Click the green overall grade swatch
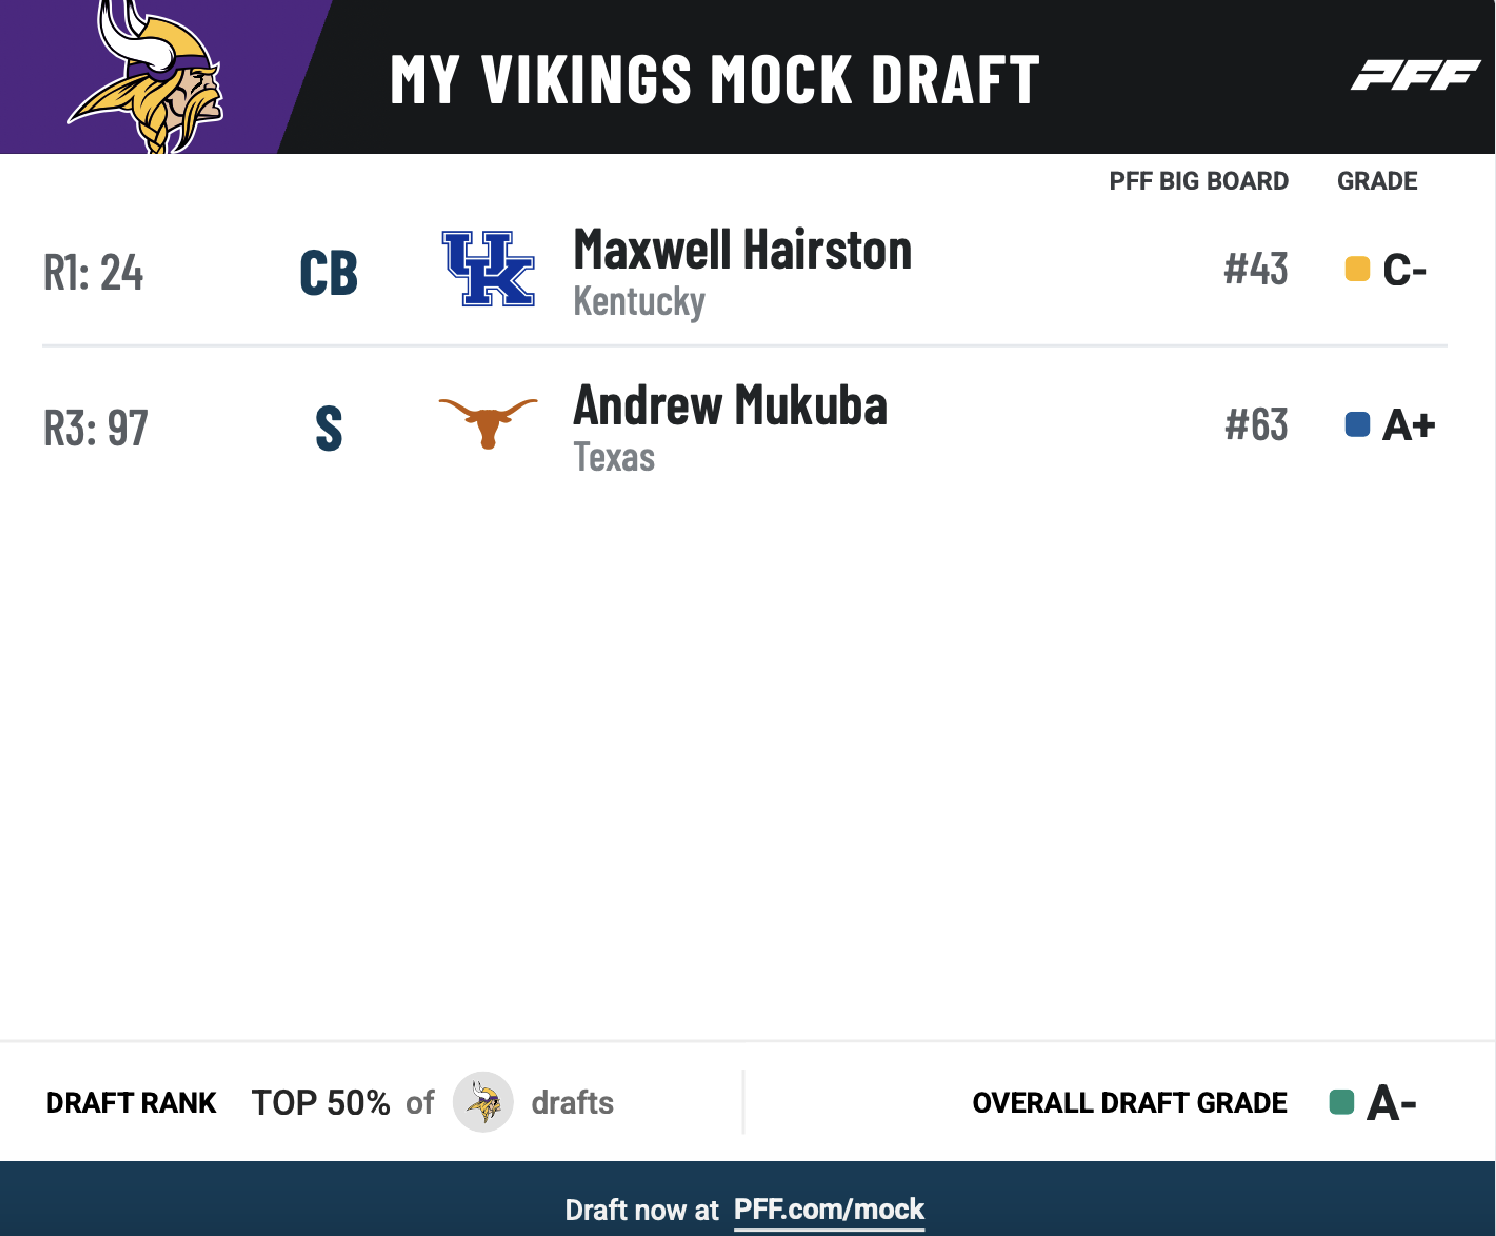 pyautogui.click(x=1341, y=1103)
